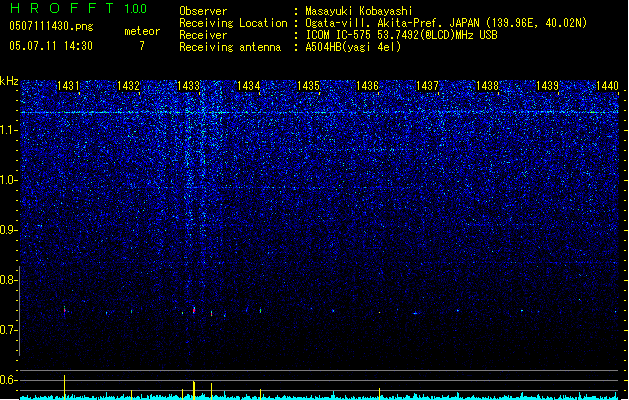Click the 1435 time marker
The width and height of the screenshot is (629, 400).
click(x=308, y=86)
